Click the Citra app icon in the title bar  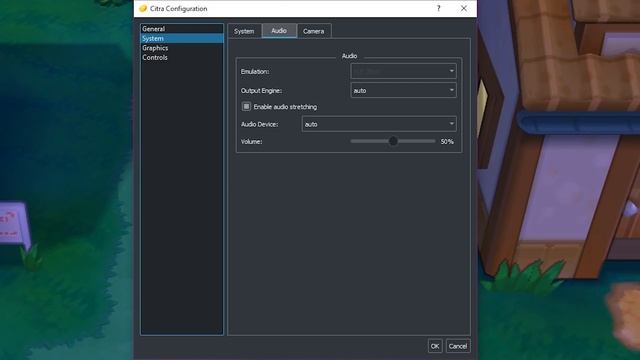143,9
